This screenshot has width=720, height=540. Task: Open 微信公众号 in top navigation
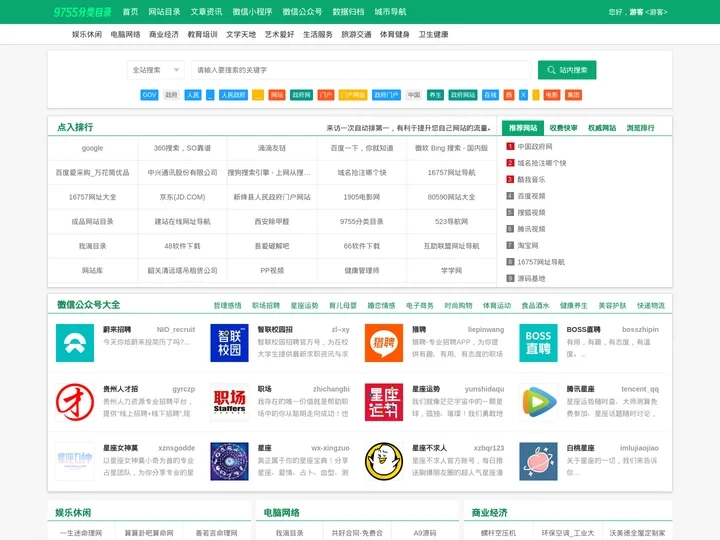[x=302, y=12]
